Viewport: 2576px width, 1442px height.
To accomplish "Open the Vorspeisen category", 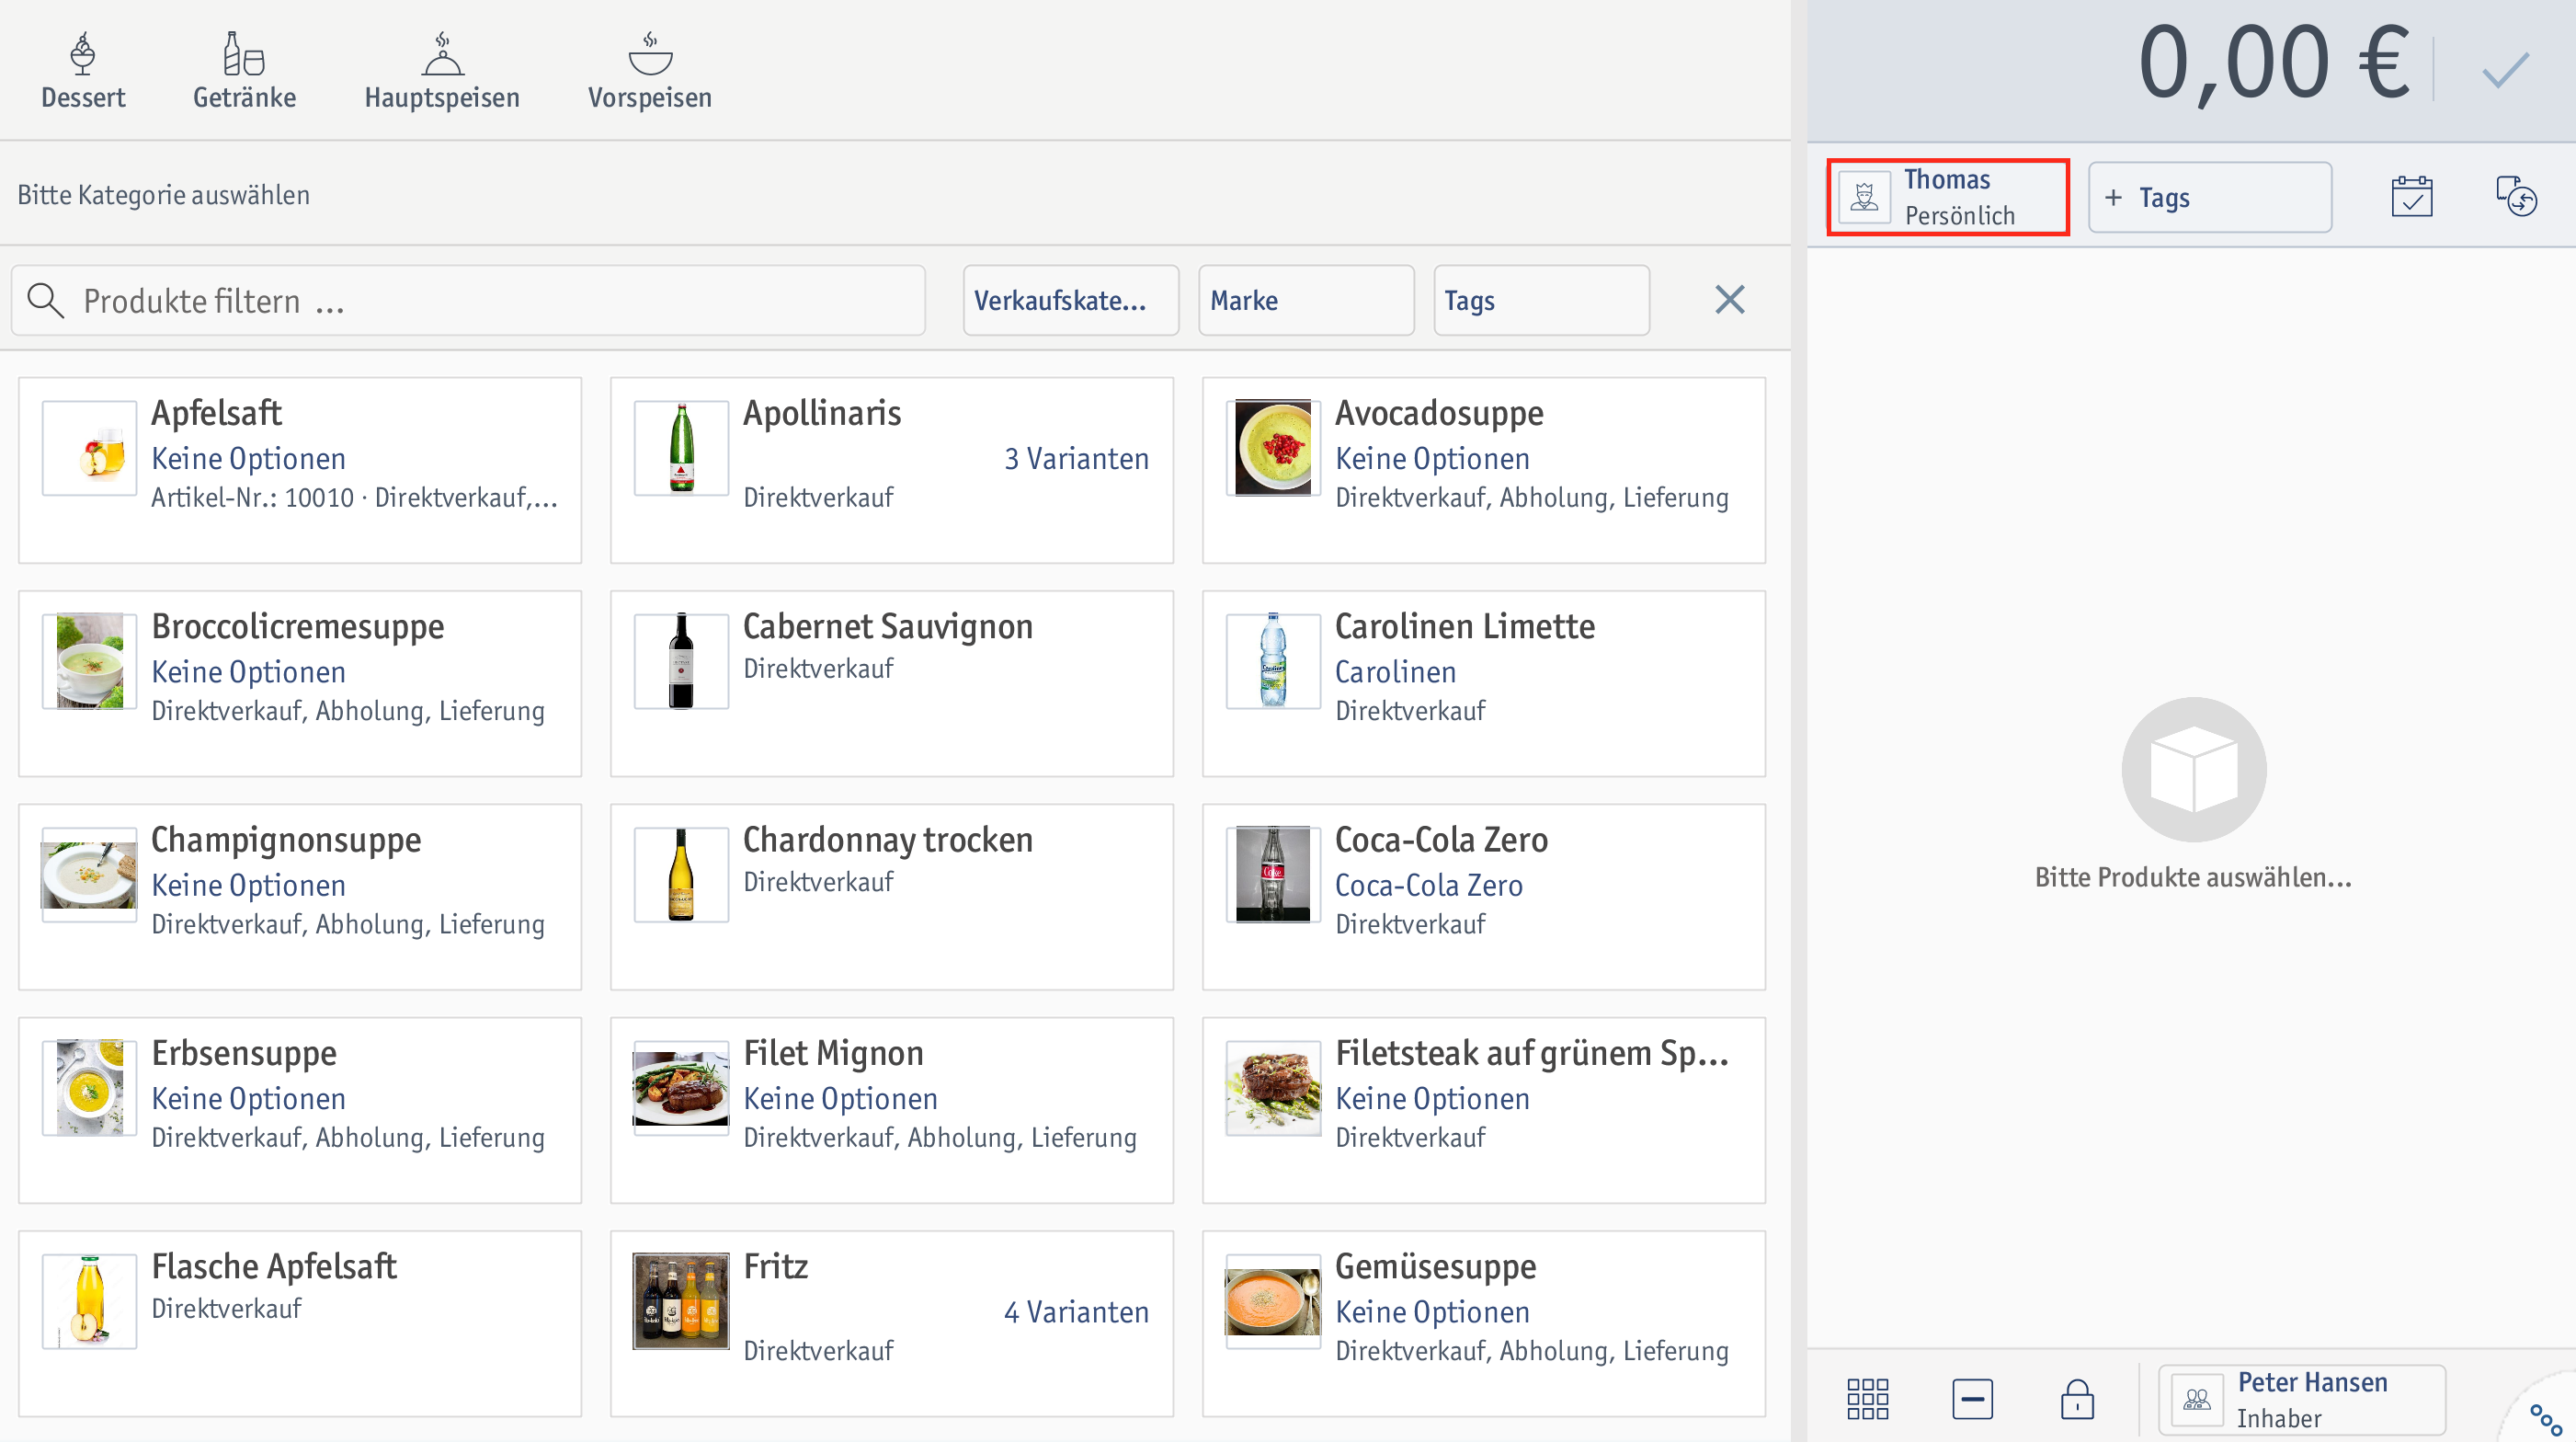I will pyautogui.click(x=650, y=70).
